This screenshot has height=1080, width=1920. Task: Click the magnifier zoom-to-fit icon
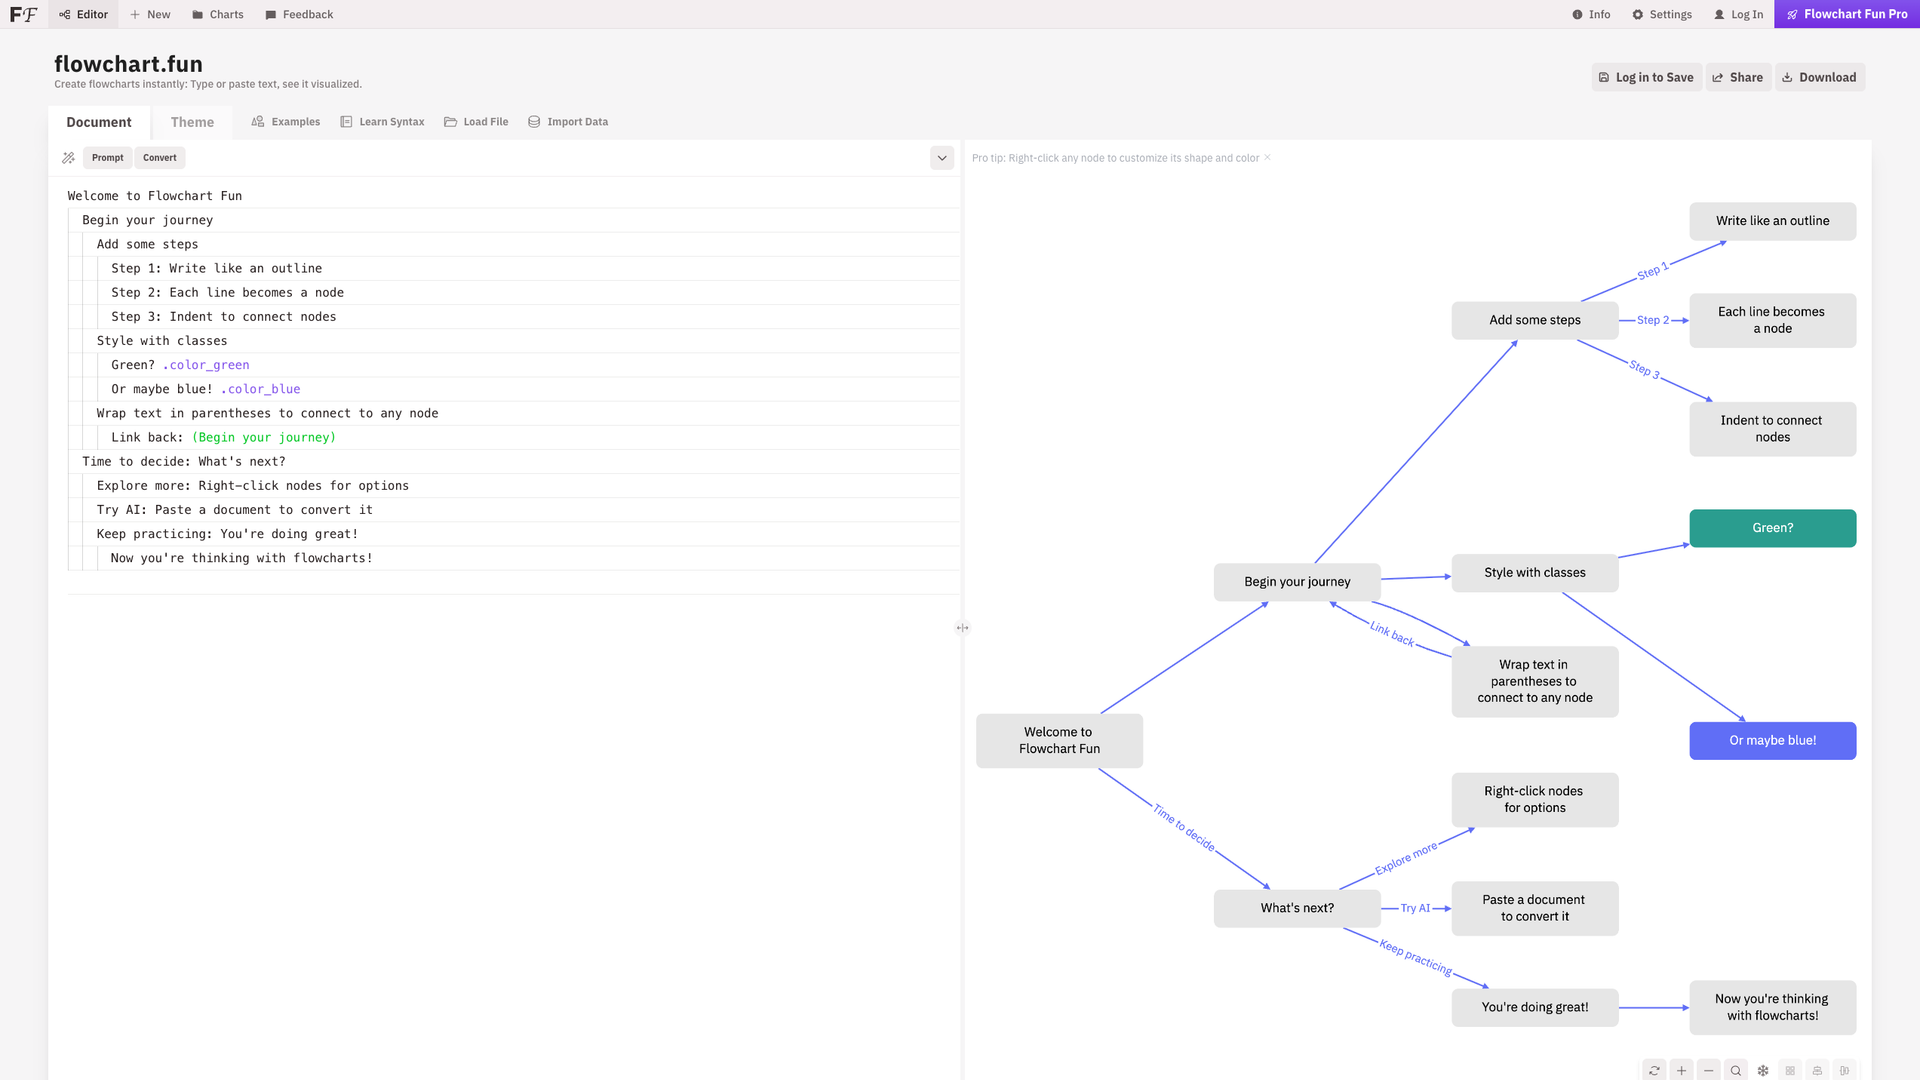(x=1735, y=1069)
